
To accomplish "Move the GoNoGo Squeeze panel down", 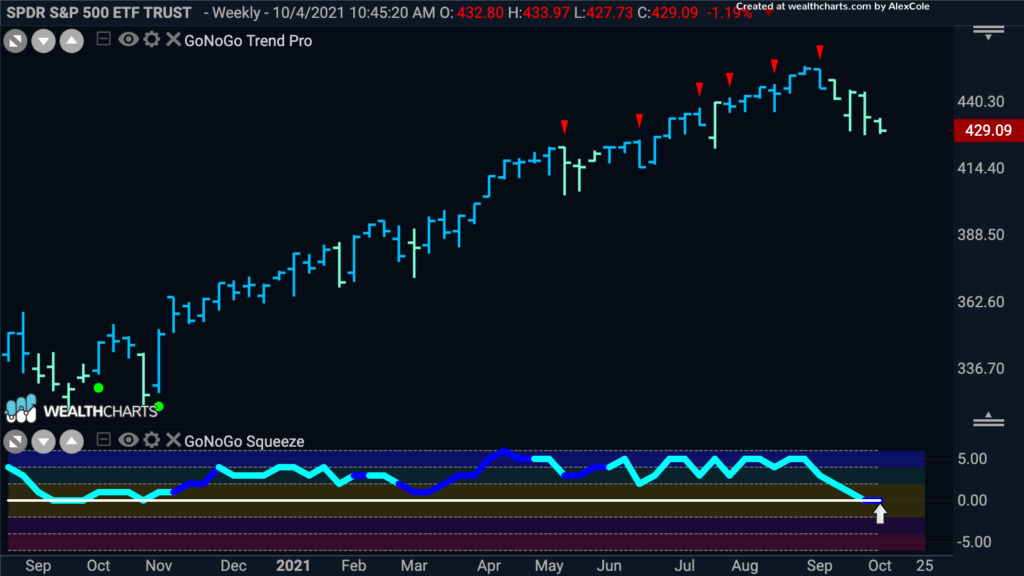I will 44,442.
